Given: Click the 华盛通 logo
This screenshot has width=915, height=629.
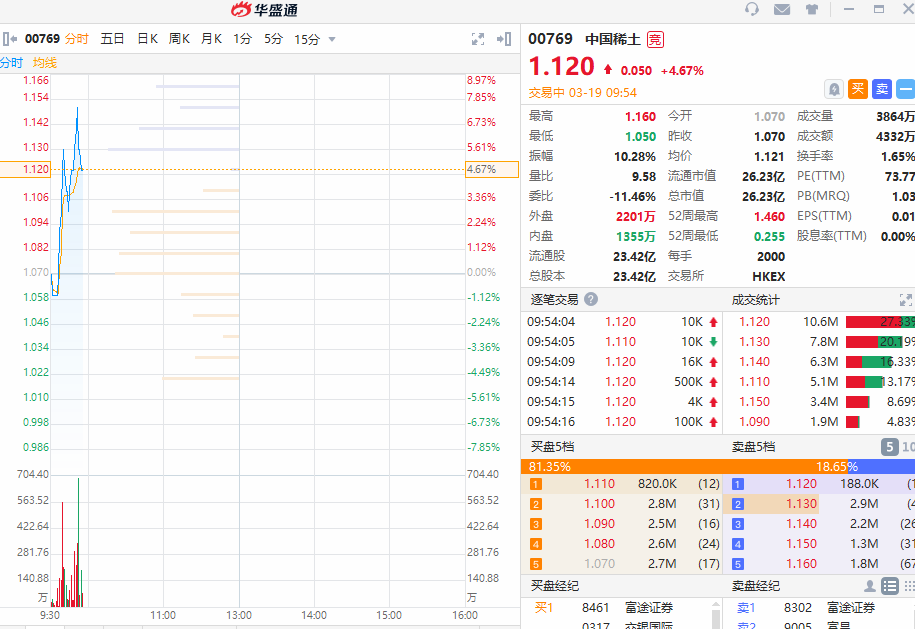Looking at the screenshot, I should [264, 10].
